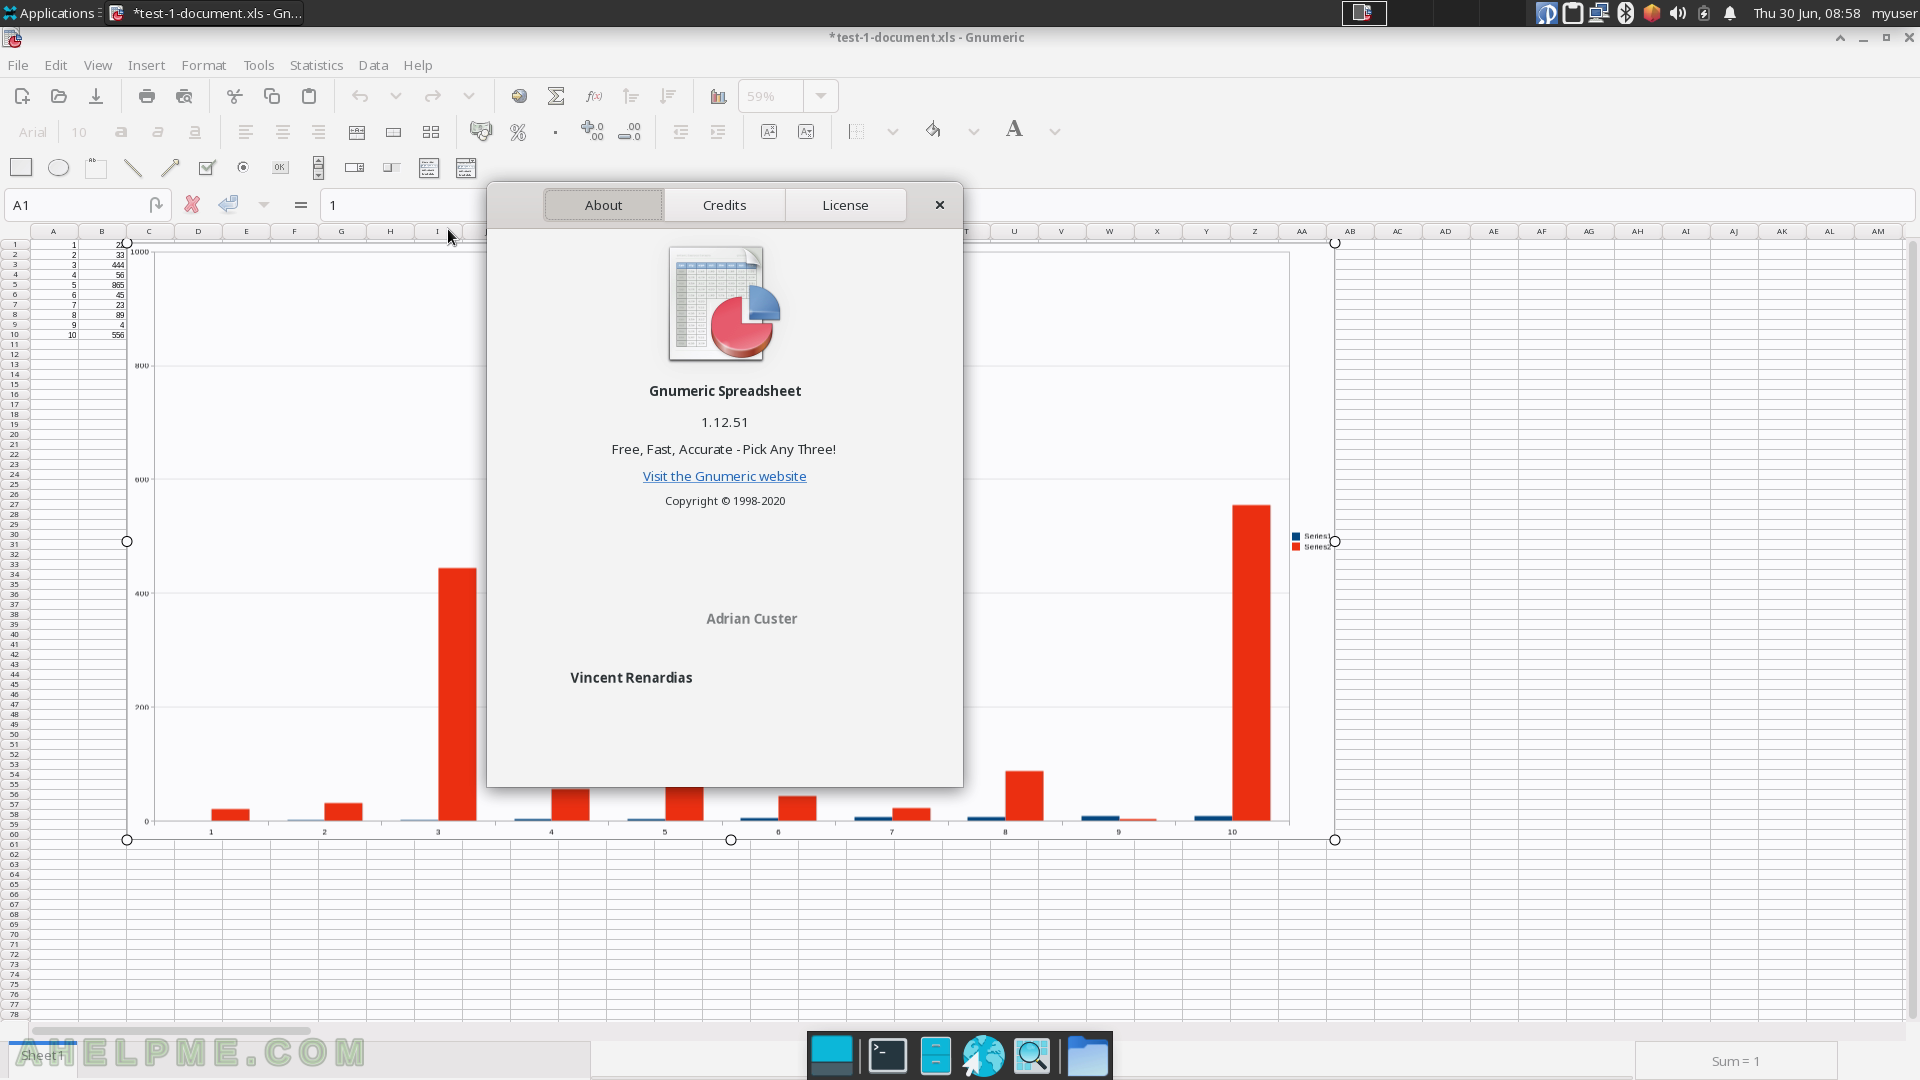Open font color dropdown arrow
1920x1080 pixels.
(x=1055, y=132)
